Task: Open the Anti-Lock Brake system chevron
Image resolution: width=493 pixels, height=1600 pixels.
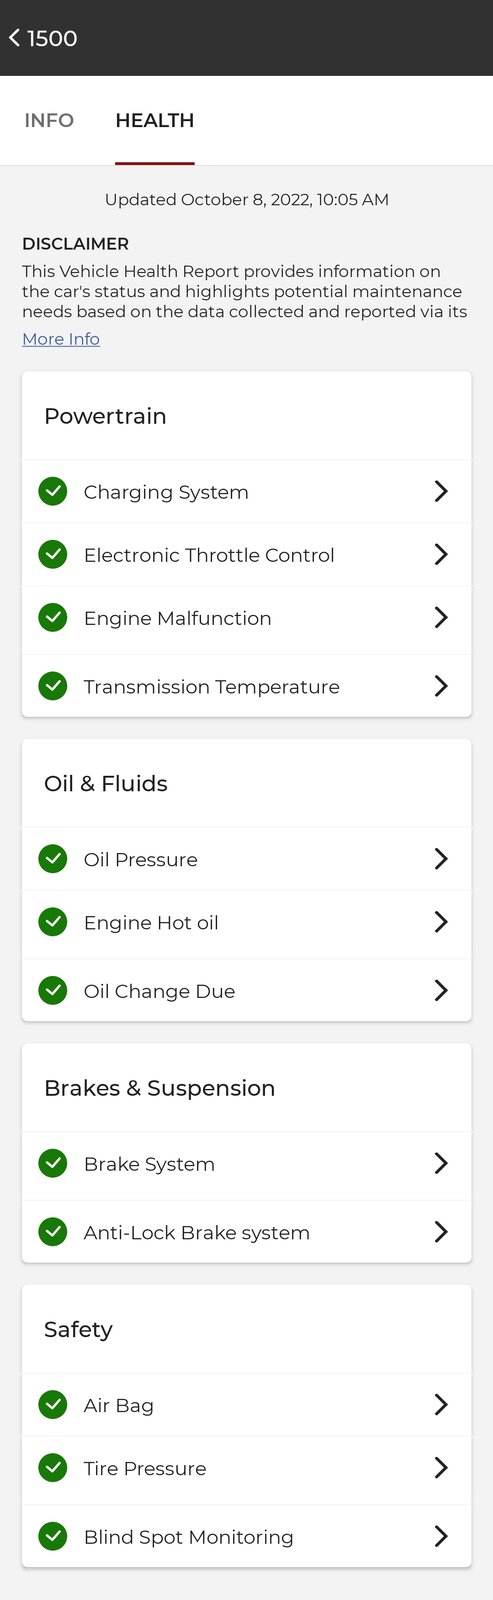Action: coord(441,1232)
